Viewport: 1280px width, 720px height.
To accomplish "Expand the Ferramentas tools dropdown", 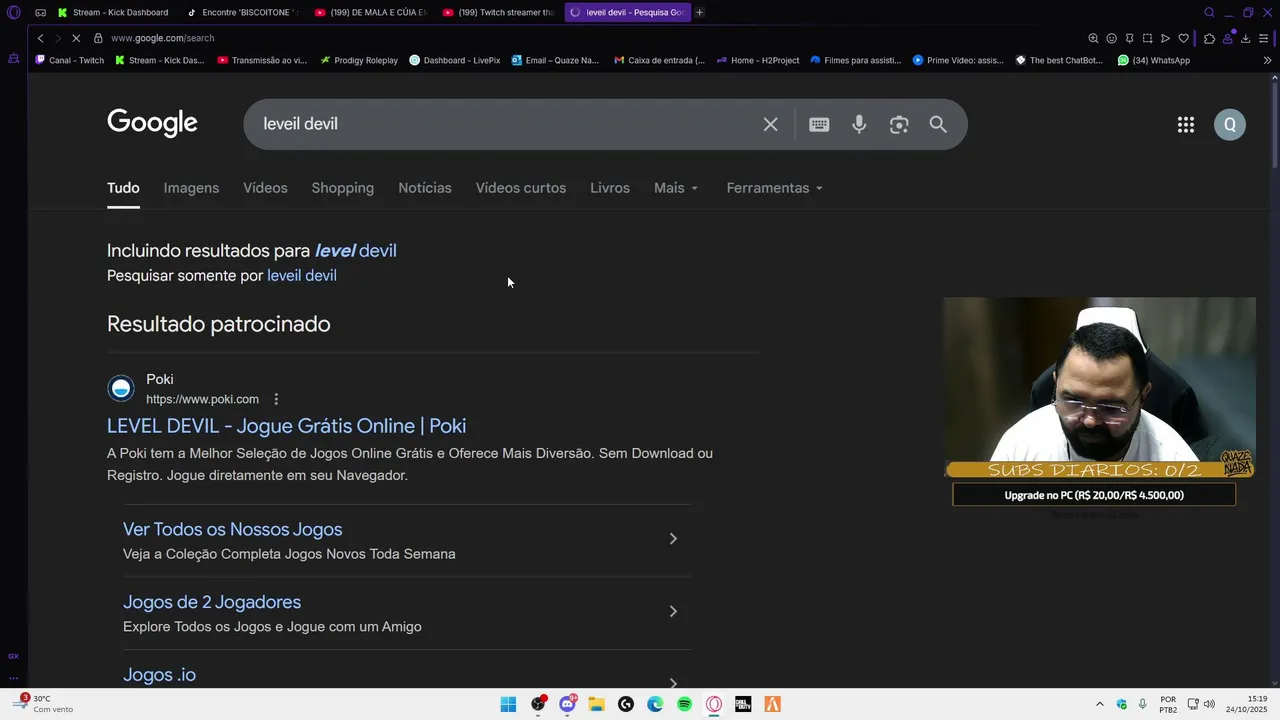I will [774, 188].
